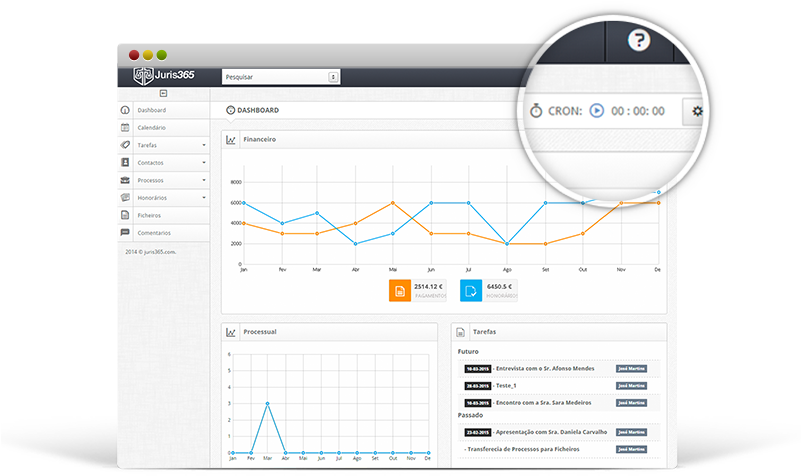The height and width of the screenshot is (476, 801).
Task: Click the Contactos address book icon
Action: (125, 162)
